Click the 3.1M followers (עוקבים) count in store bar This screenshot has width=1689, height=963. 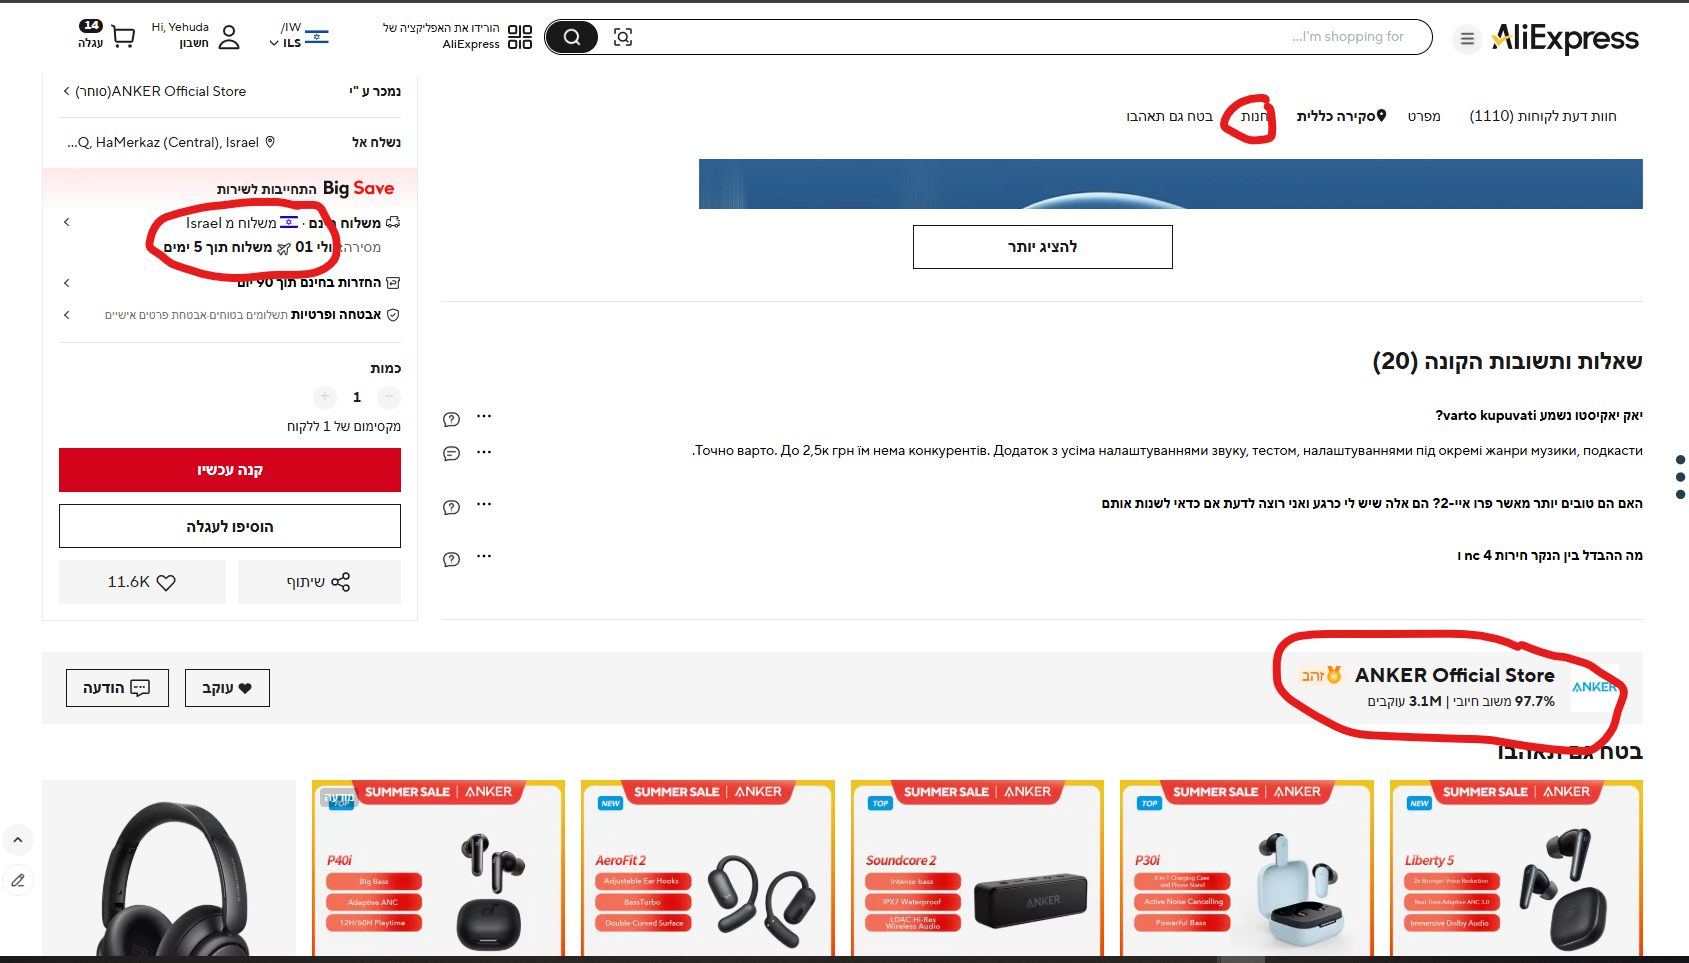click(x=1404, y=702)
